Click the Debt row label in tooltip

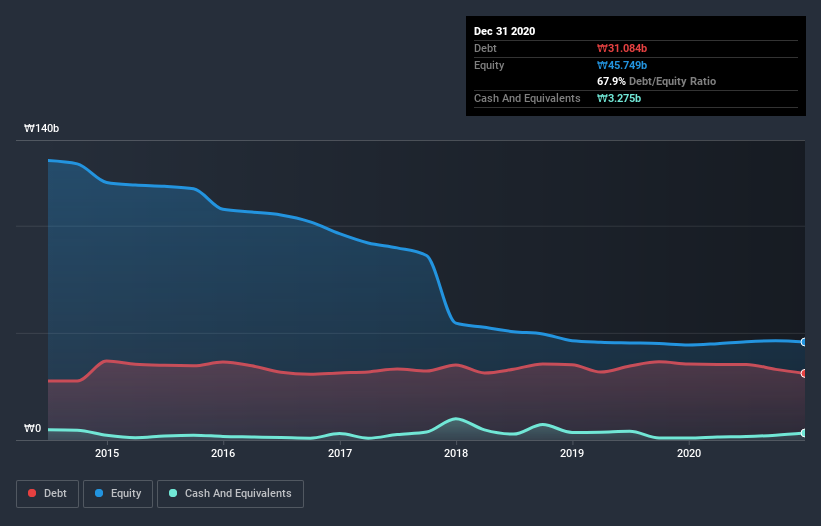tap(485, 48)
